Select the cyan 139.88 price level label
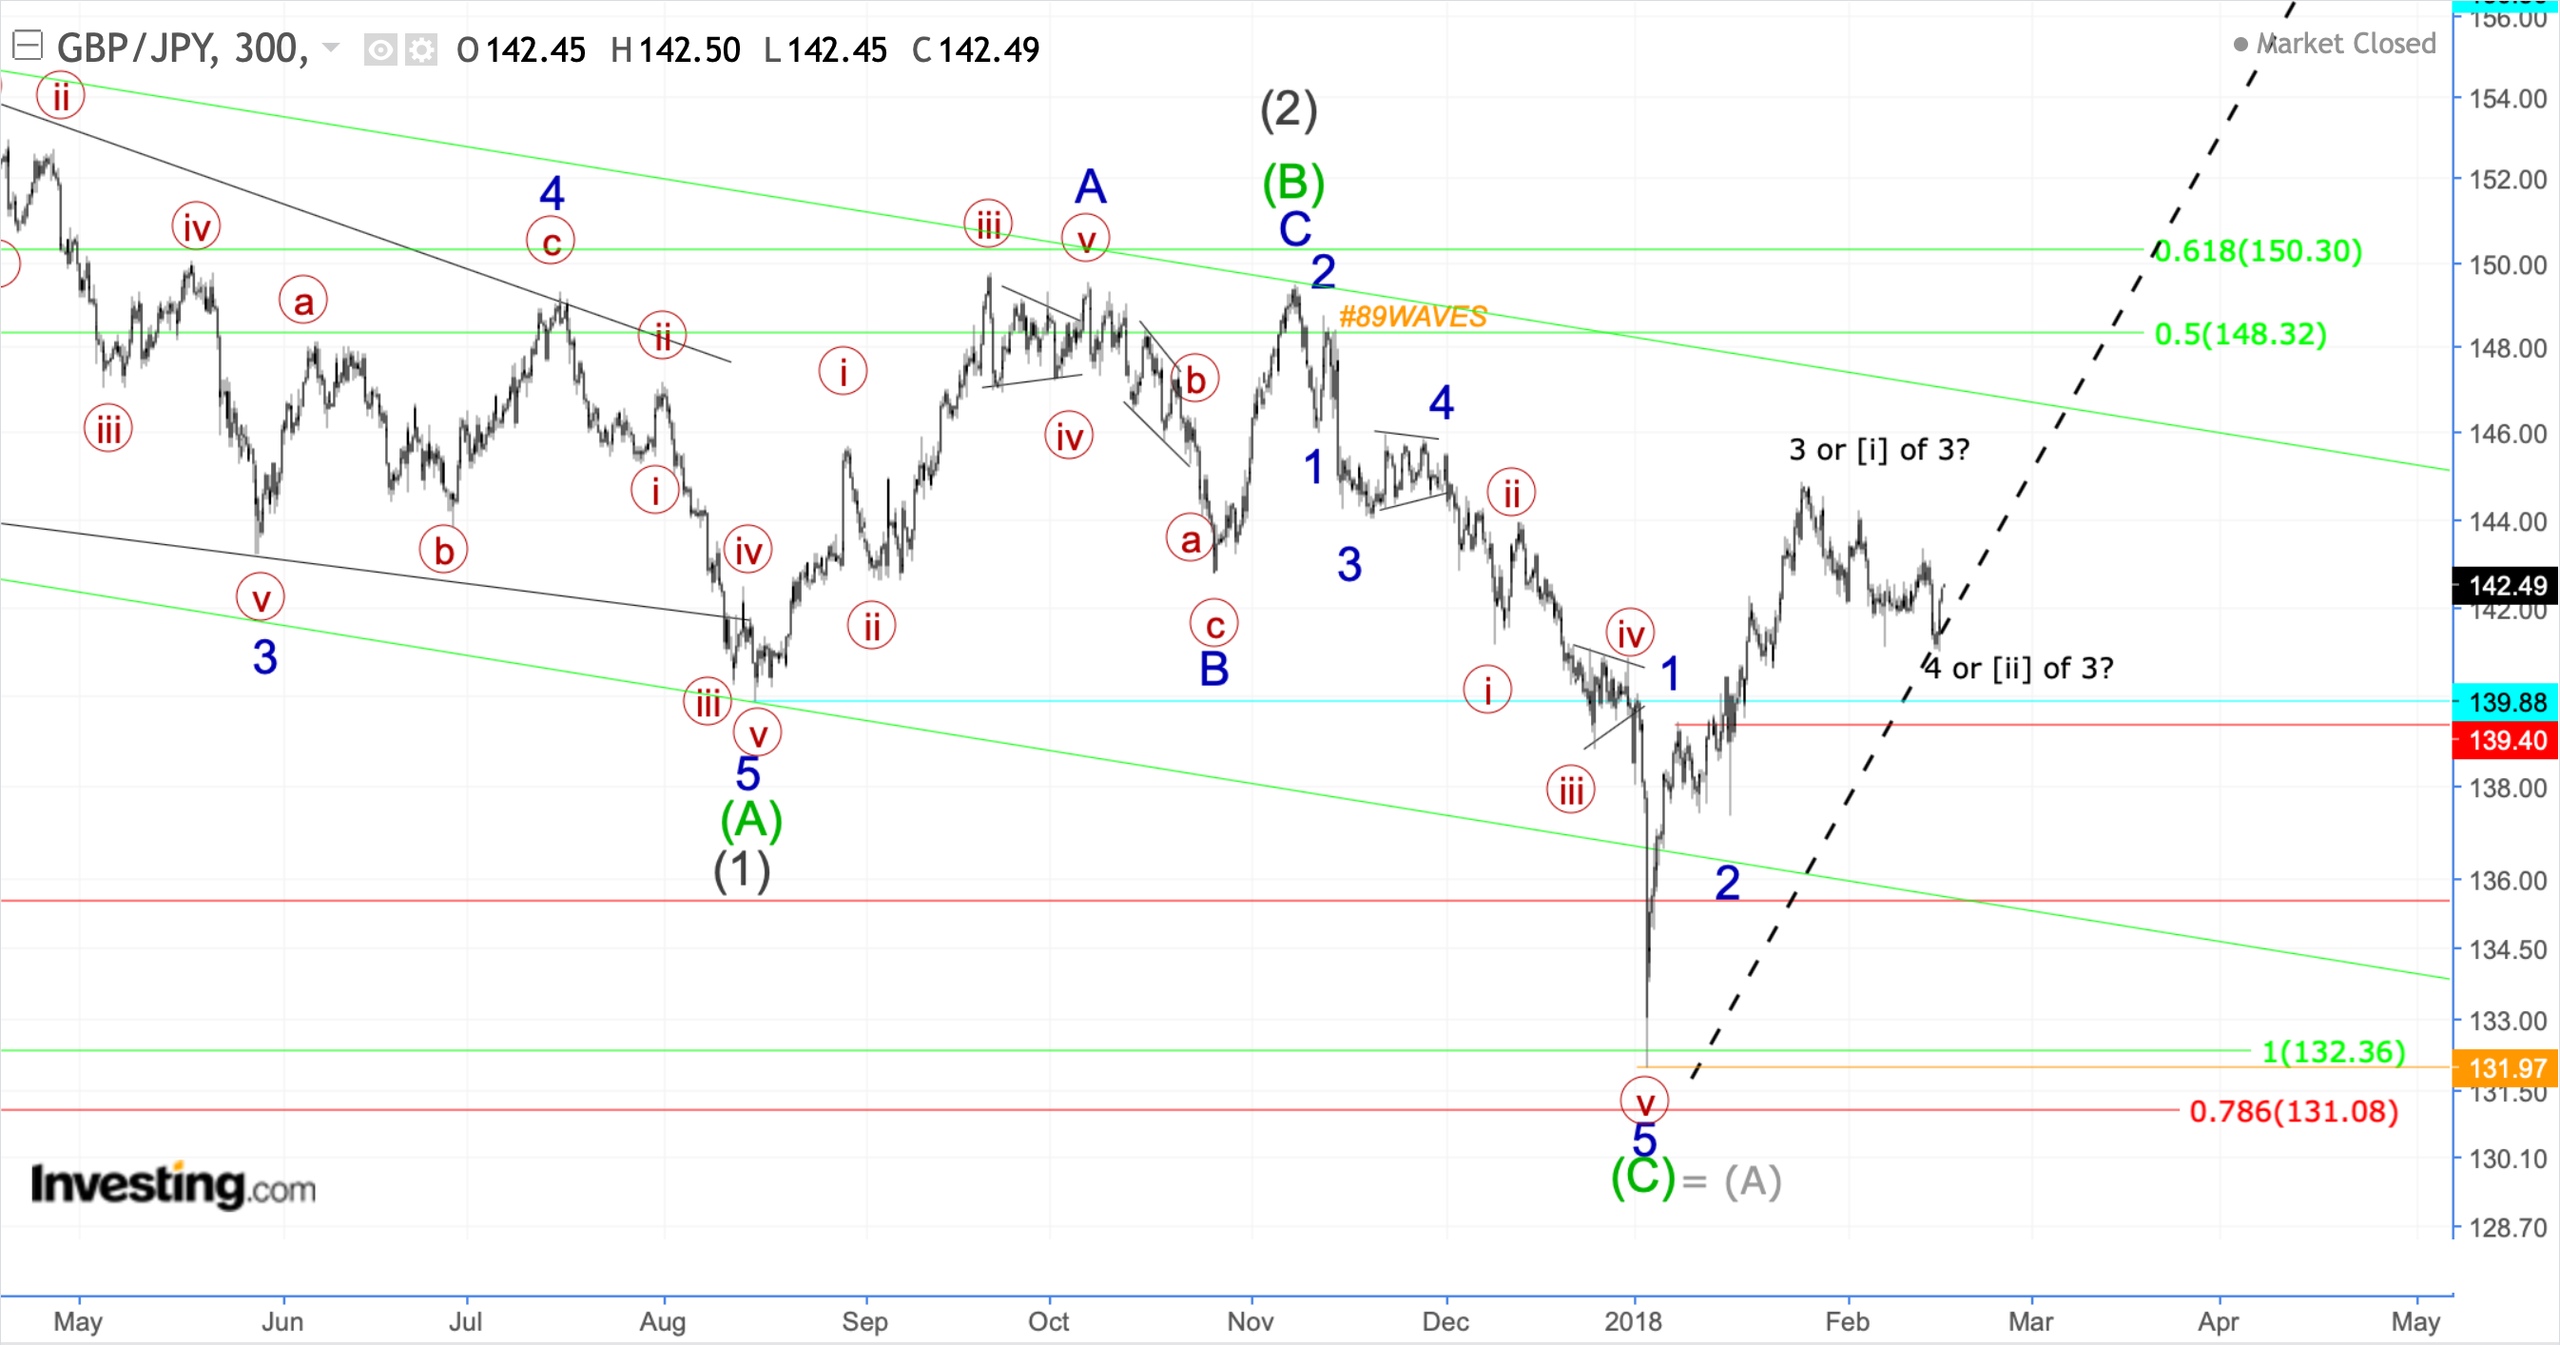 pyautogui.click(x=2504, y=703)
